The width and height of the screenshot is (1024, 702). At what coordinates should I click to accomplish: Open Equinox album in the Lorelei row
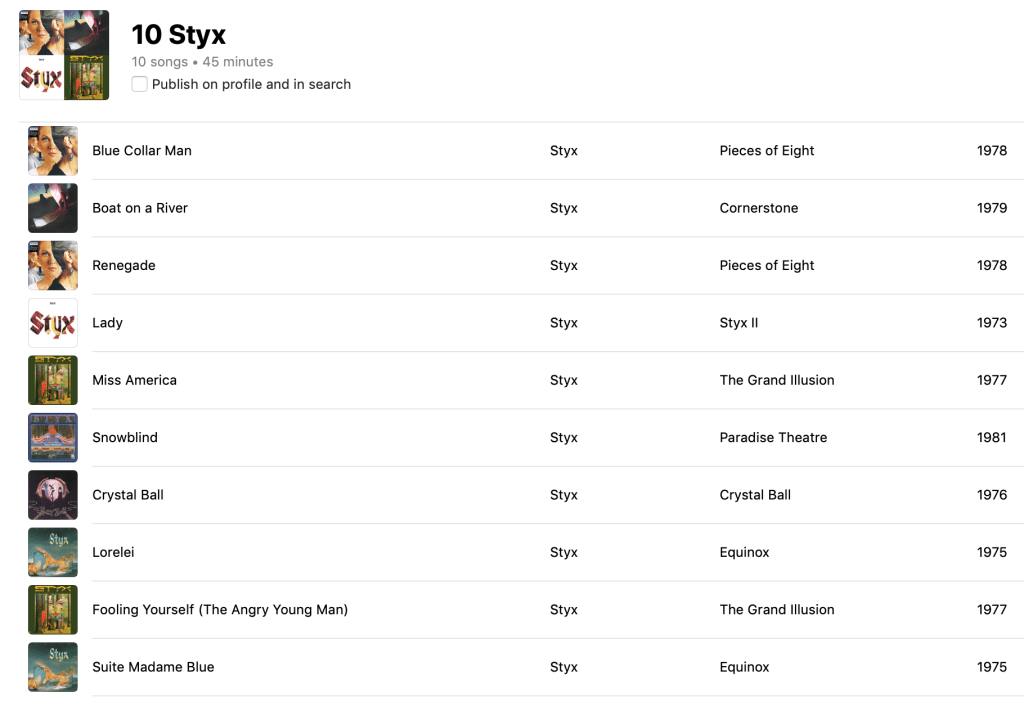745,552
